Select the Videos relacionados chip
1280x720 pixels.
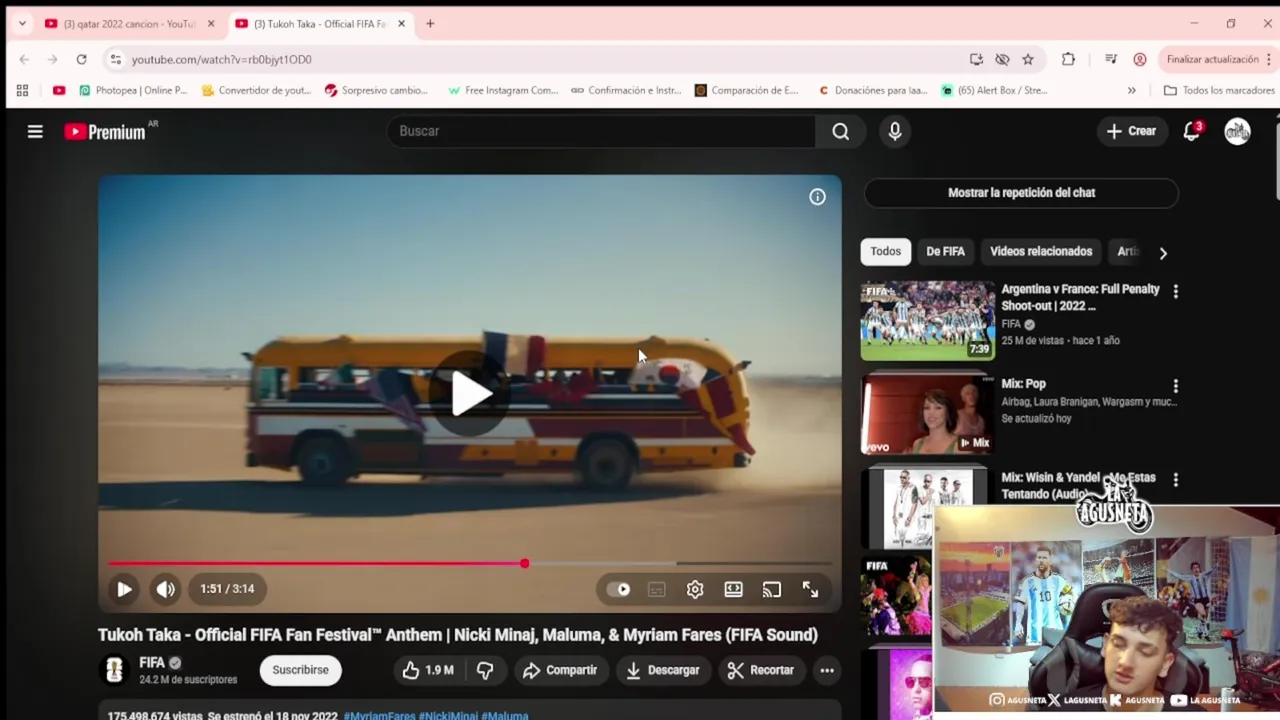pyautogui.click(x=1041, y=252)
